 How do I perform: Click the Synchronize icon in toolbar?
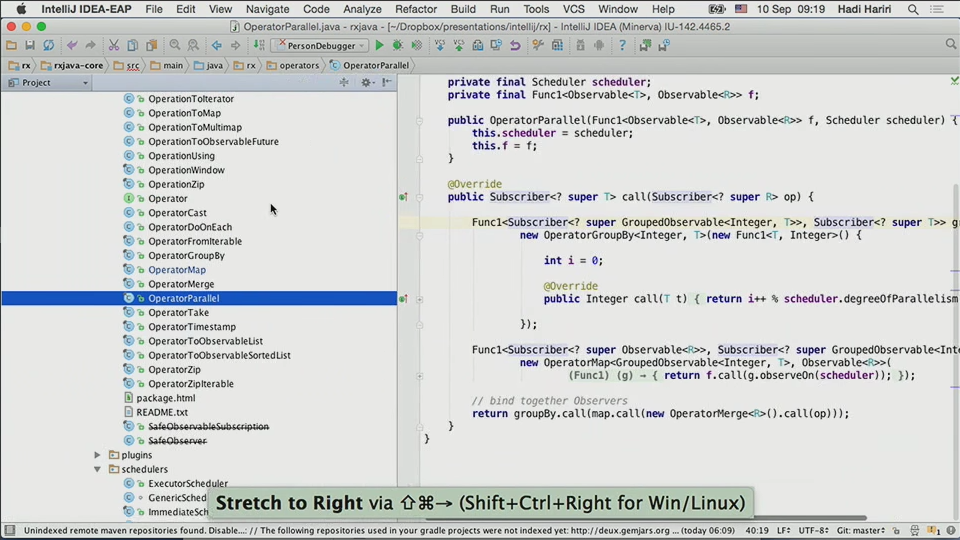tap(50, 46)
